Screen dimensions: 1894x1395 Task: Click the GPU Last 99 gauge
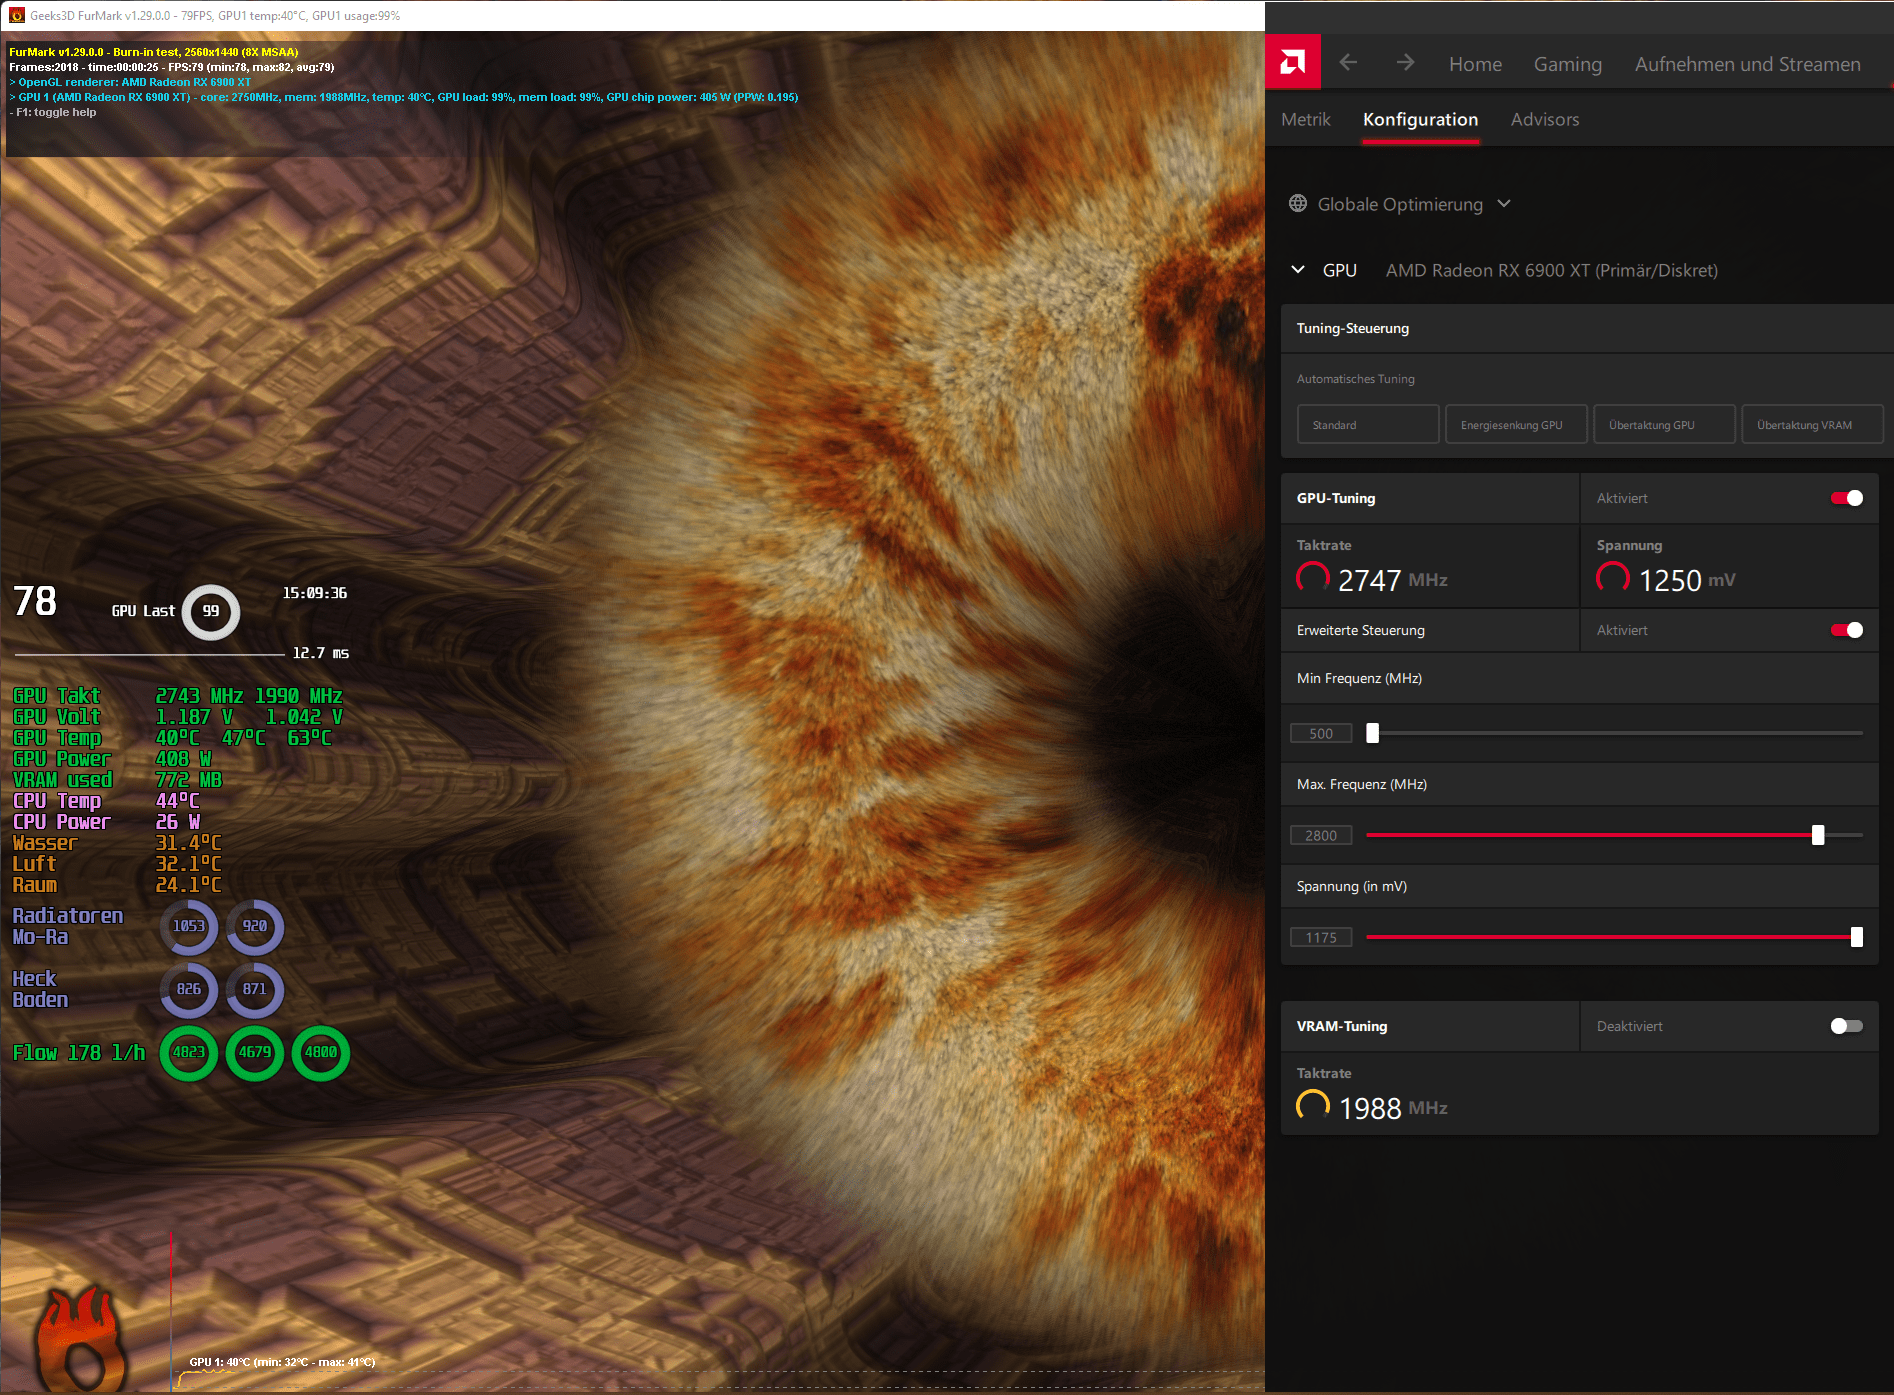[211, 611]
